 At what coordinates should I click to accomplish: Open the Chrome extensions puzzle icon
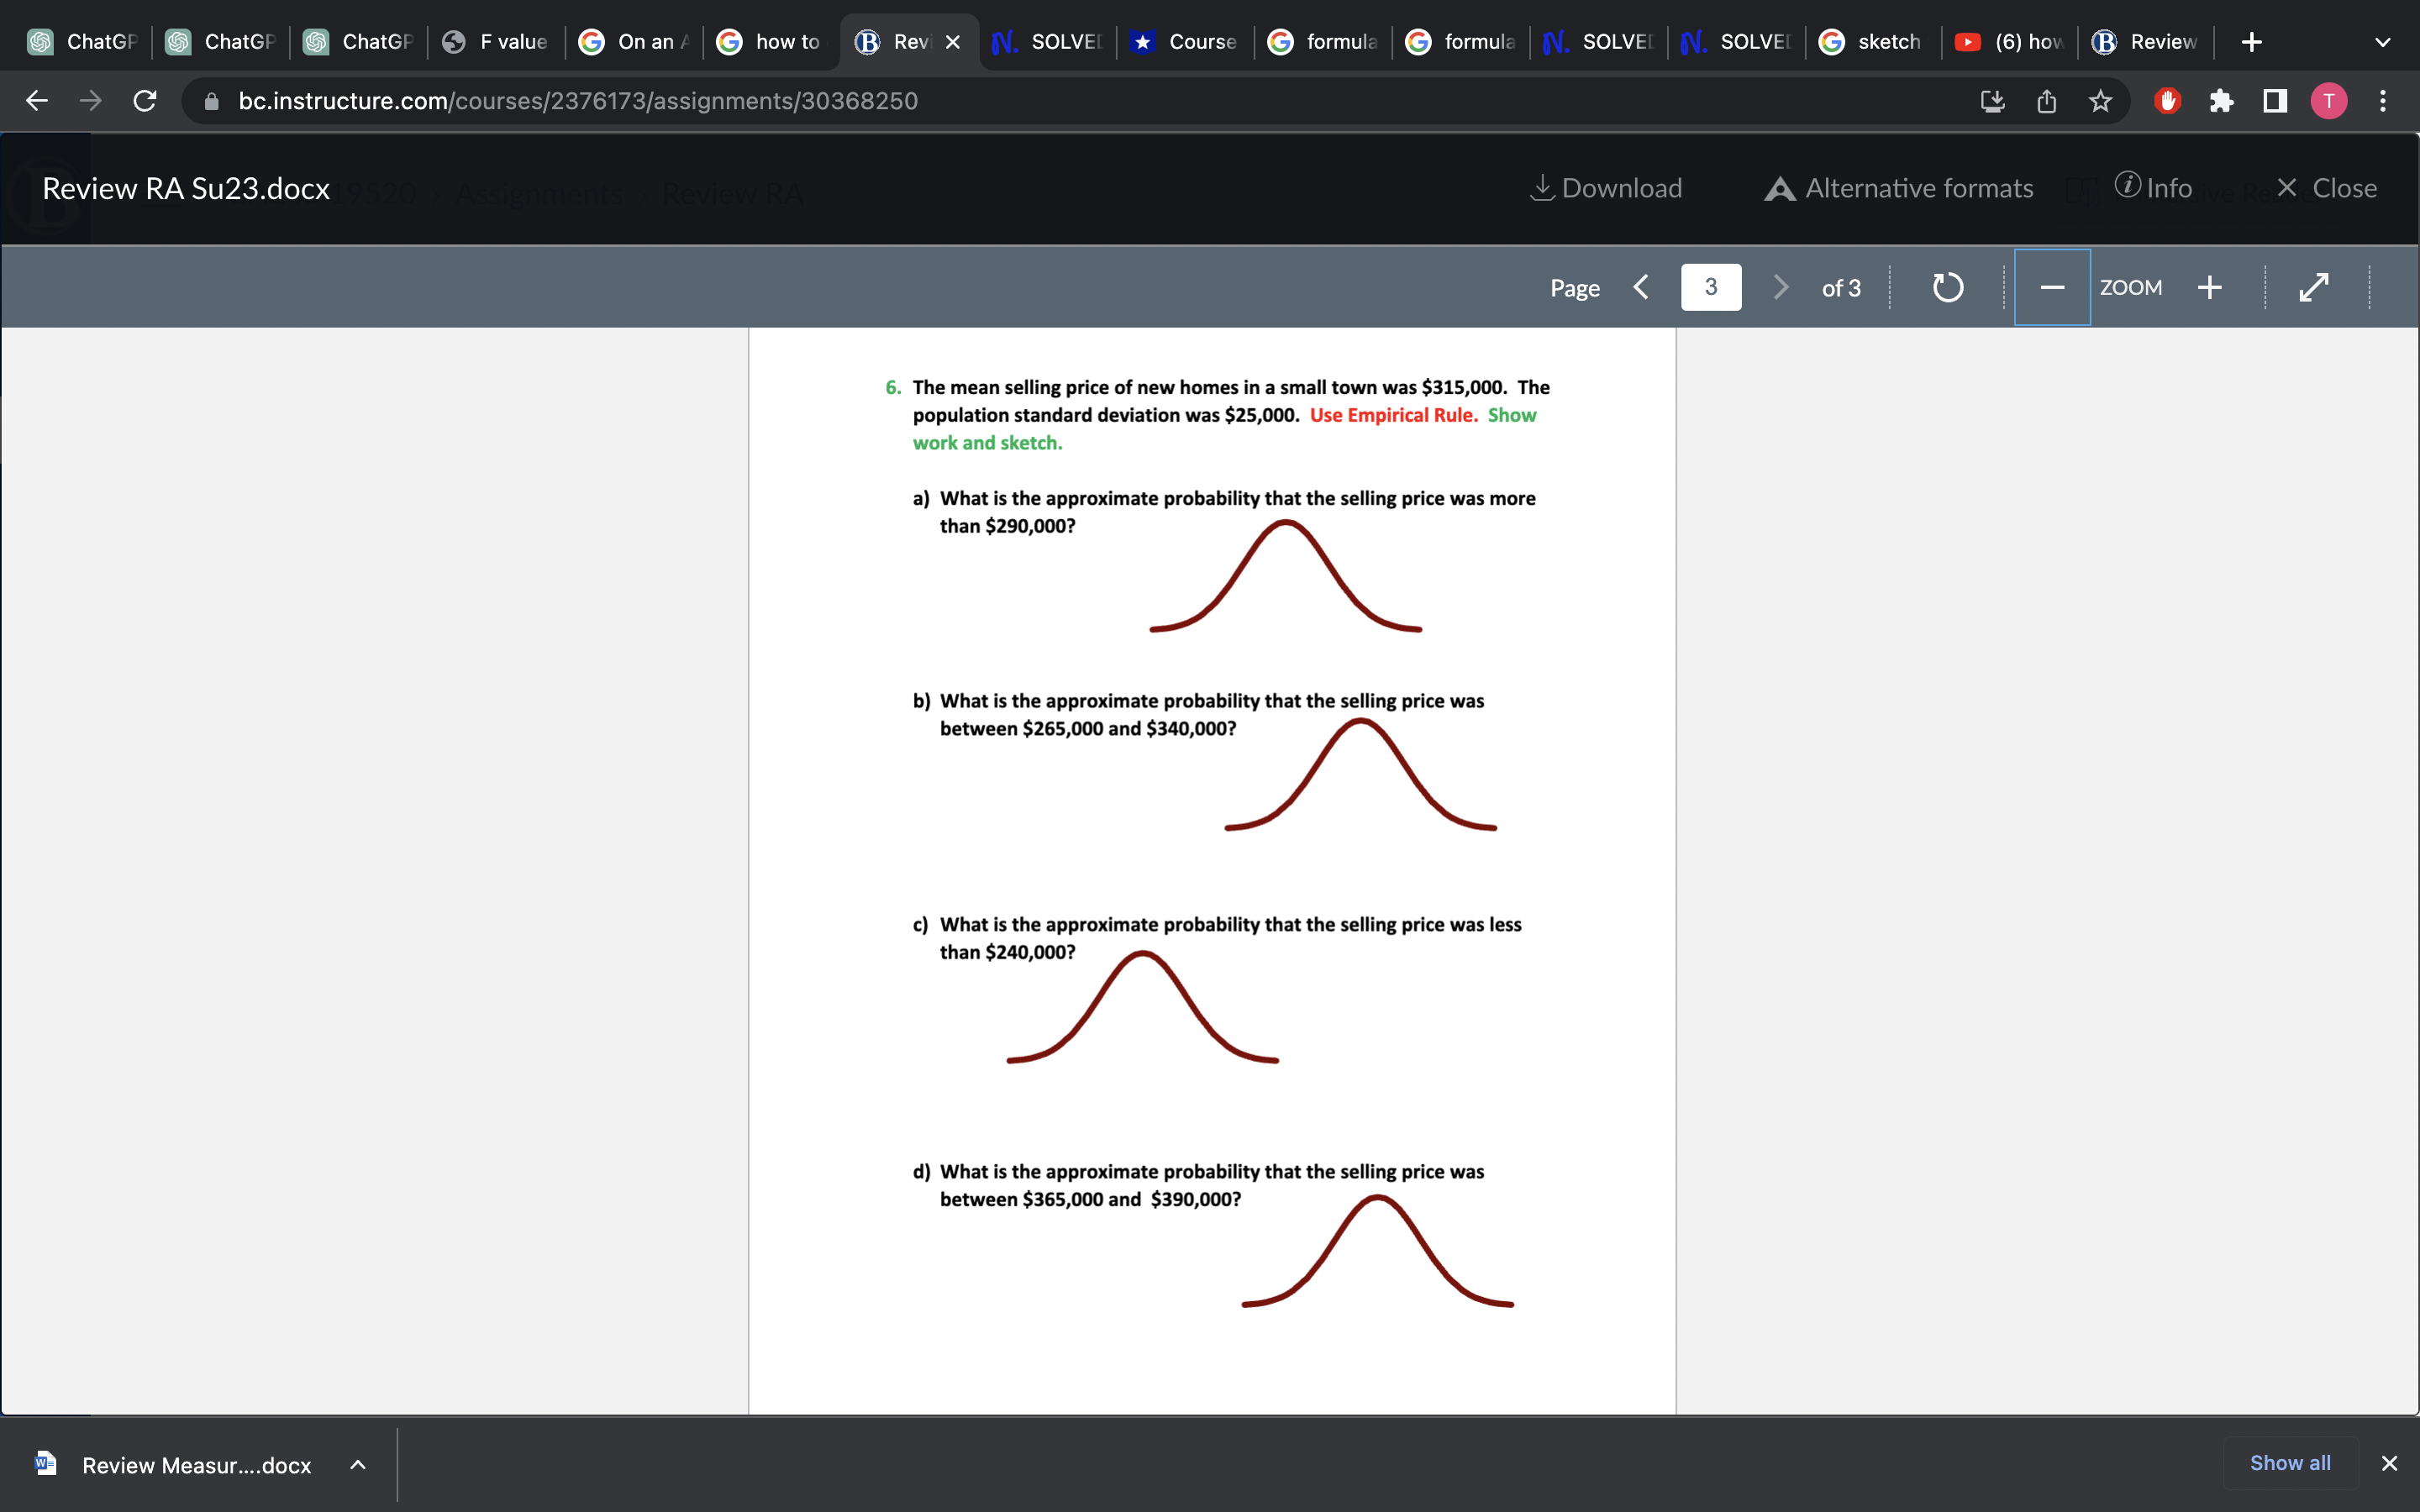(x=2221, y=101)
